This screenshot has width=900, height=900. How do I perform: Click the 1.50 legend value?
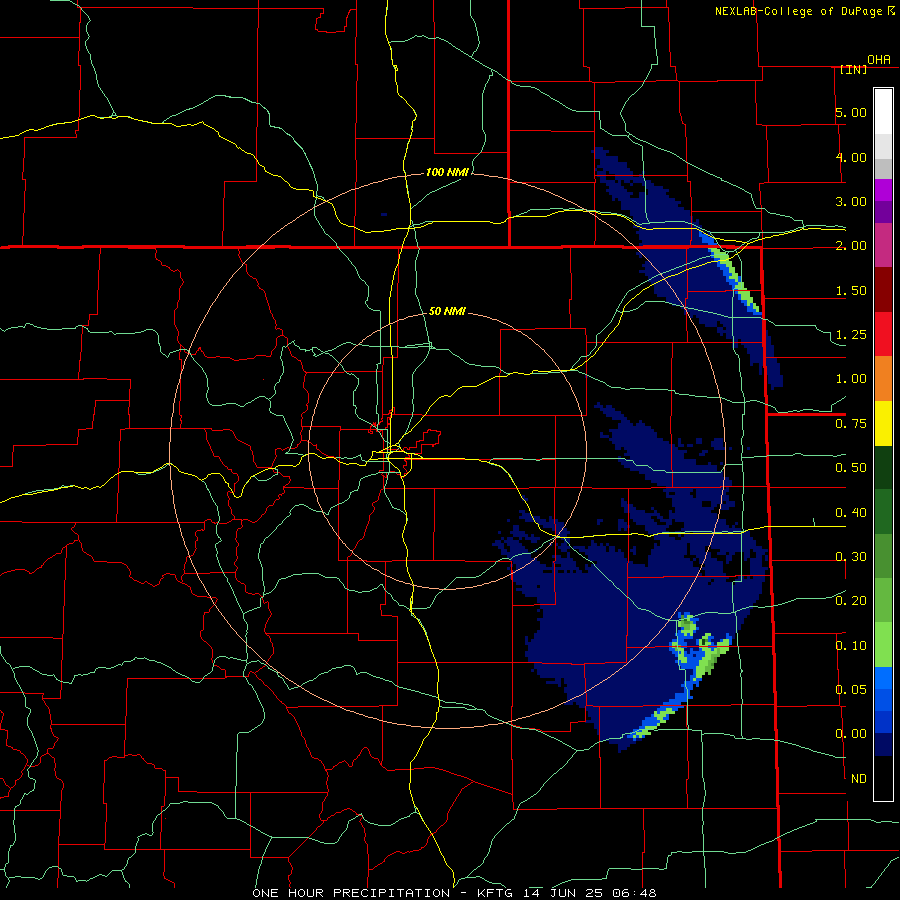pos(851,290)
